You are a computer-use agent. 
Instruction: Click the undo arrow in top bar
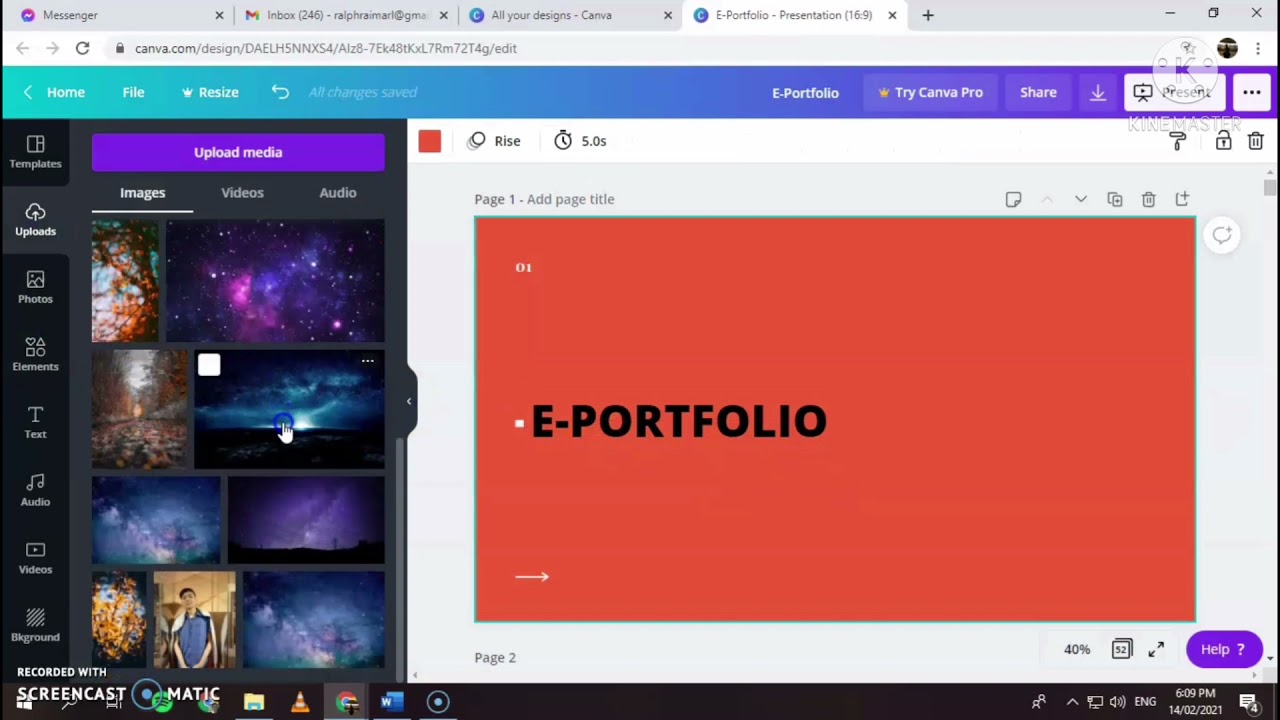click(x=280, y=92)
